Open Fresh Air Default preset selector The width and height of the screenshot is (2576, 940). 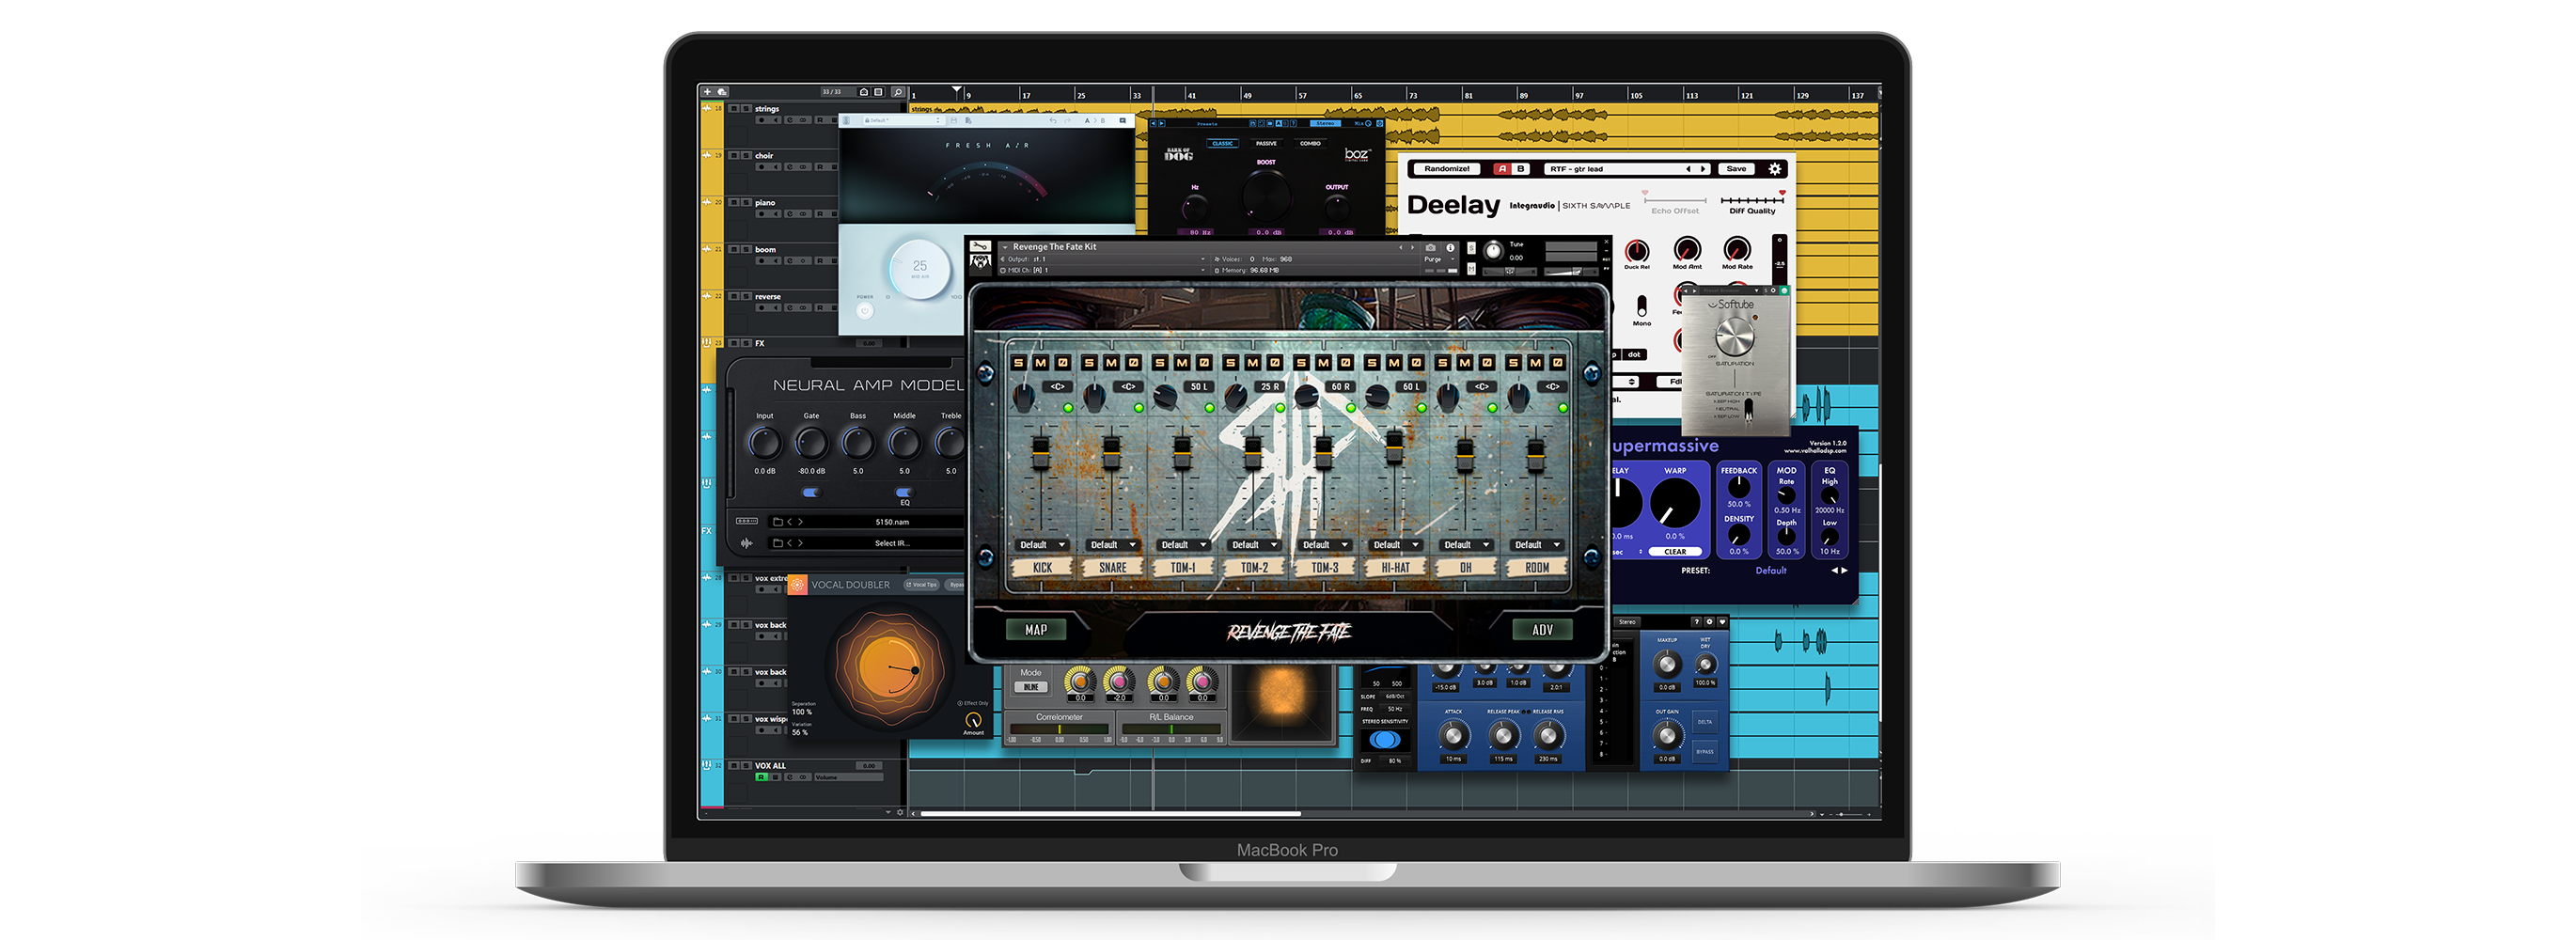(x=904, y=120)
